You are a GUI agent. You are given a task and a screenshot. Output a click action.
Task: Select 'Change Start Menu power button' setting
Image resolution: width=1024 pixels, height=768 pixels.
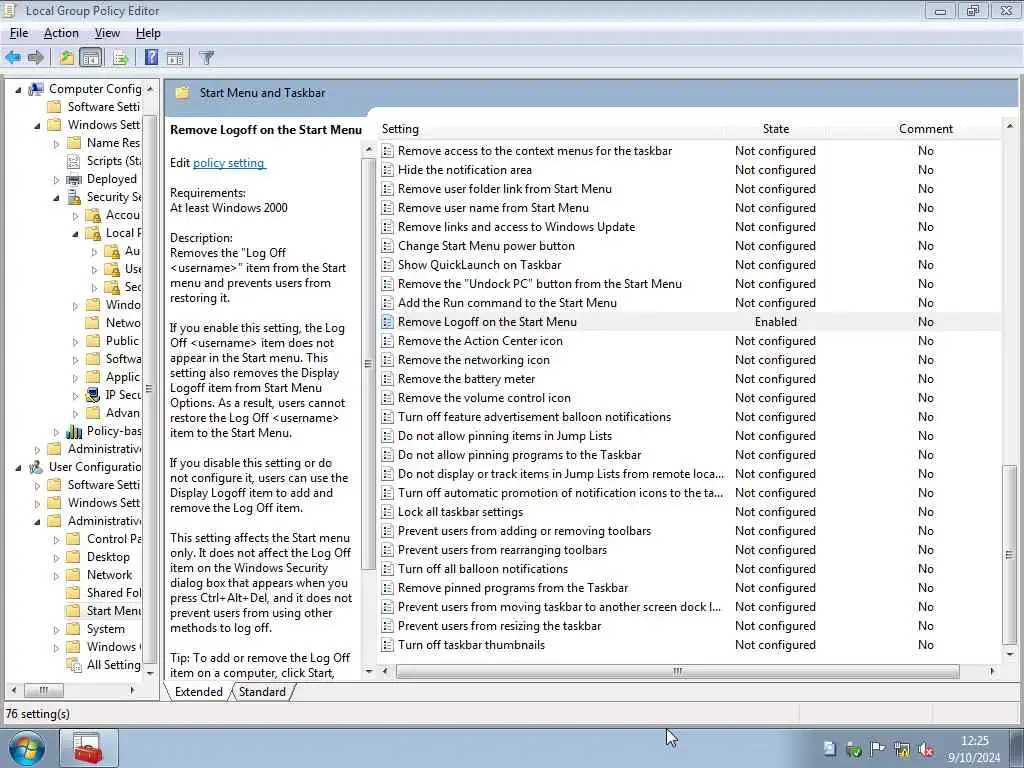(x=486, y=246)
